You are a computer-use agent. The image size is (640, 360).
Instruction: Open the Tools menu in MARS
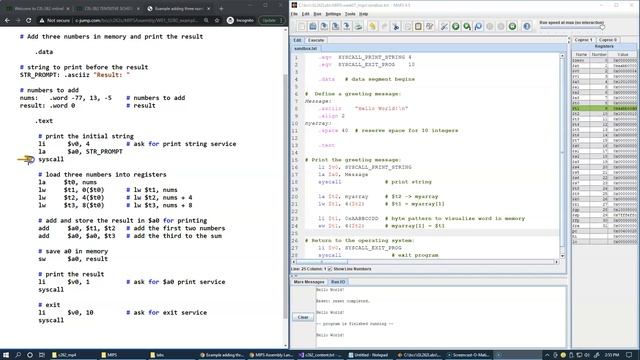[x=350, y=14]
